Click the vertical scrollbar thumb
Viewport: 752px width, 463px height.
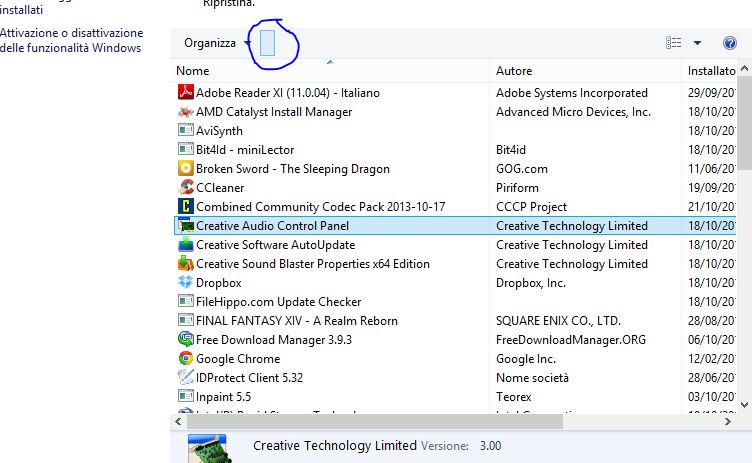point(744,123)
